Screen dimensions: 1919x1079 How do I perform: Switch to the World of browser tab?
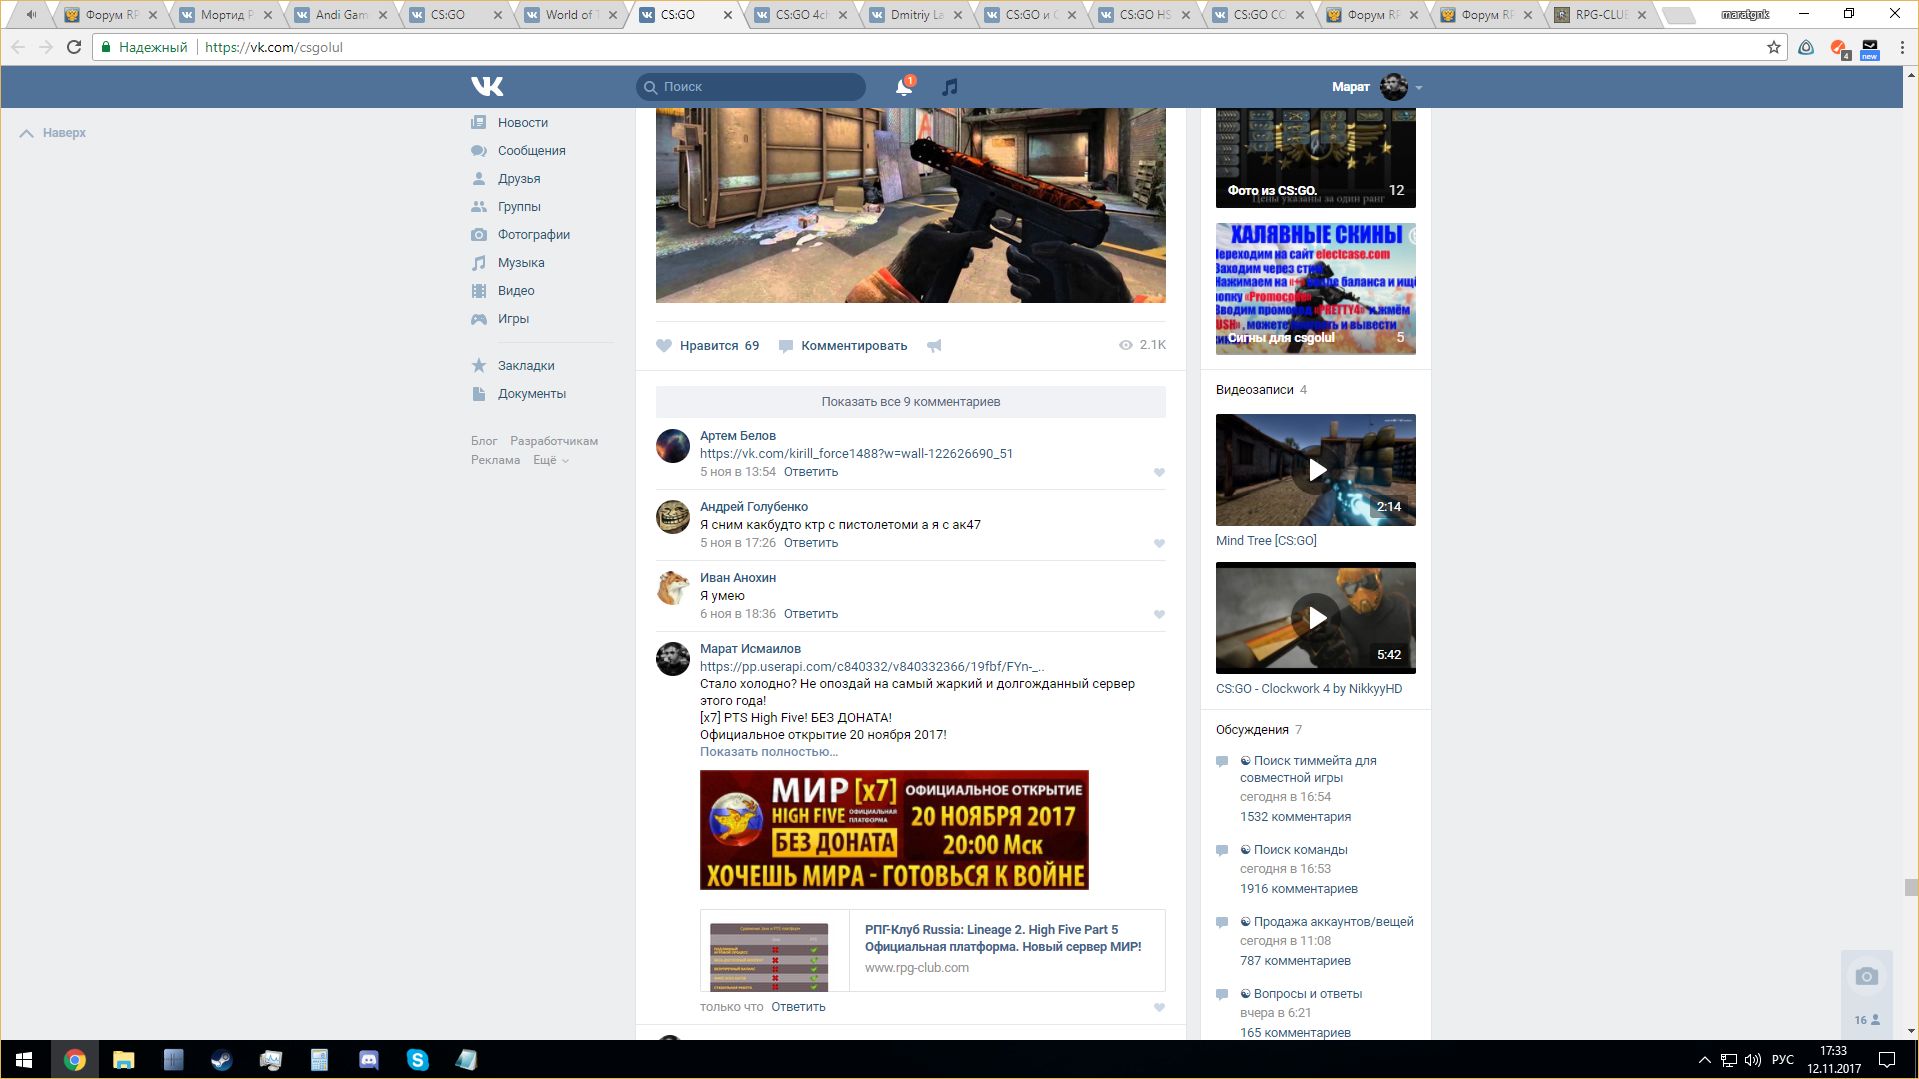coord(571,15)
